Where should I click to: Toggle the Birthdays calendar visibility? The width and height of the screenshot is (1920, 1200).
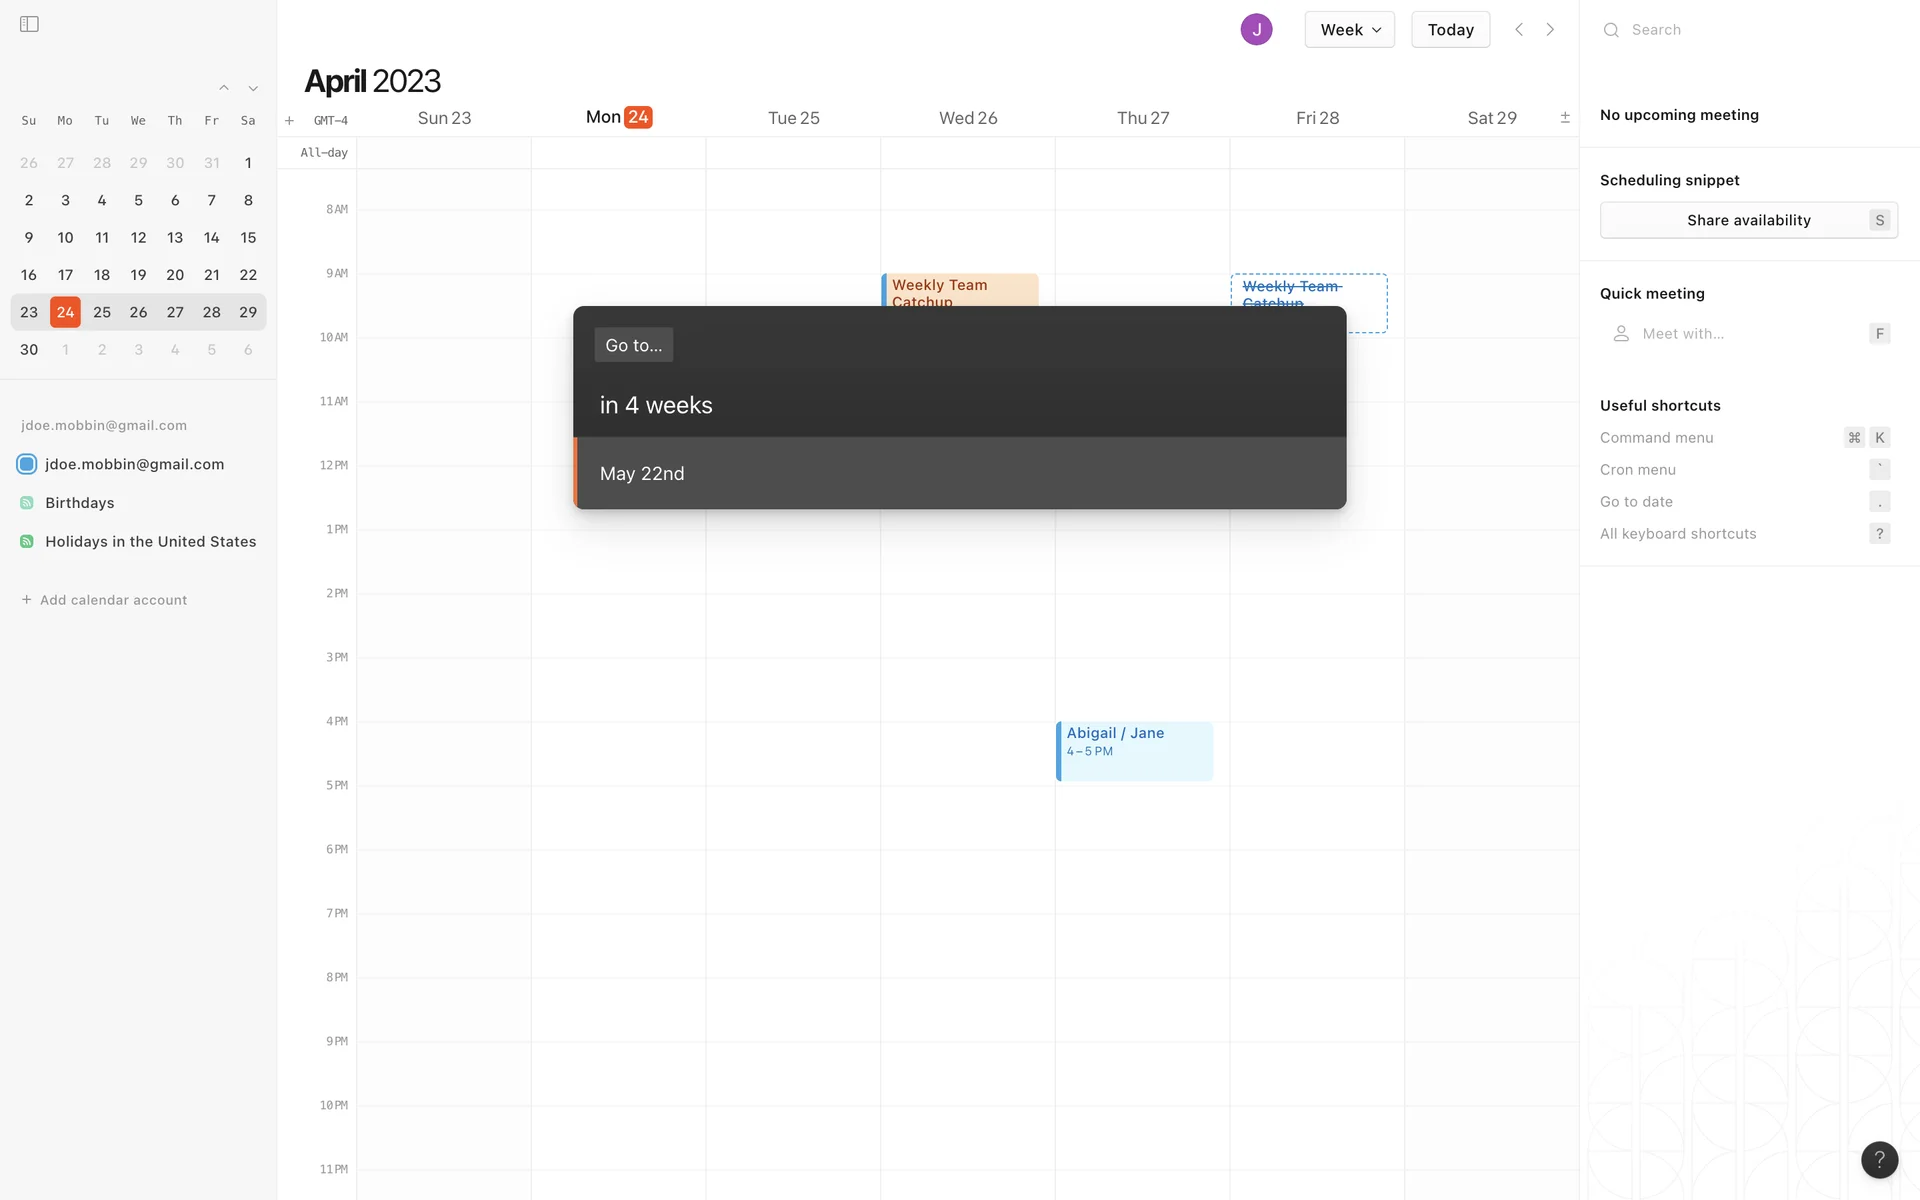pos(27,503)
